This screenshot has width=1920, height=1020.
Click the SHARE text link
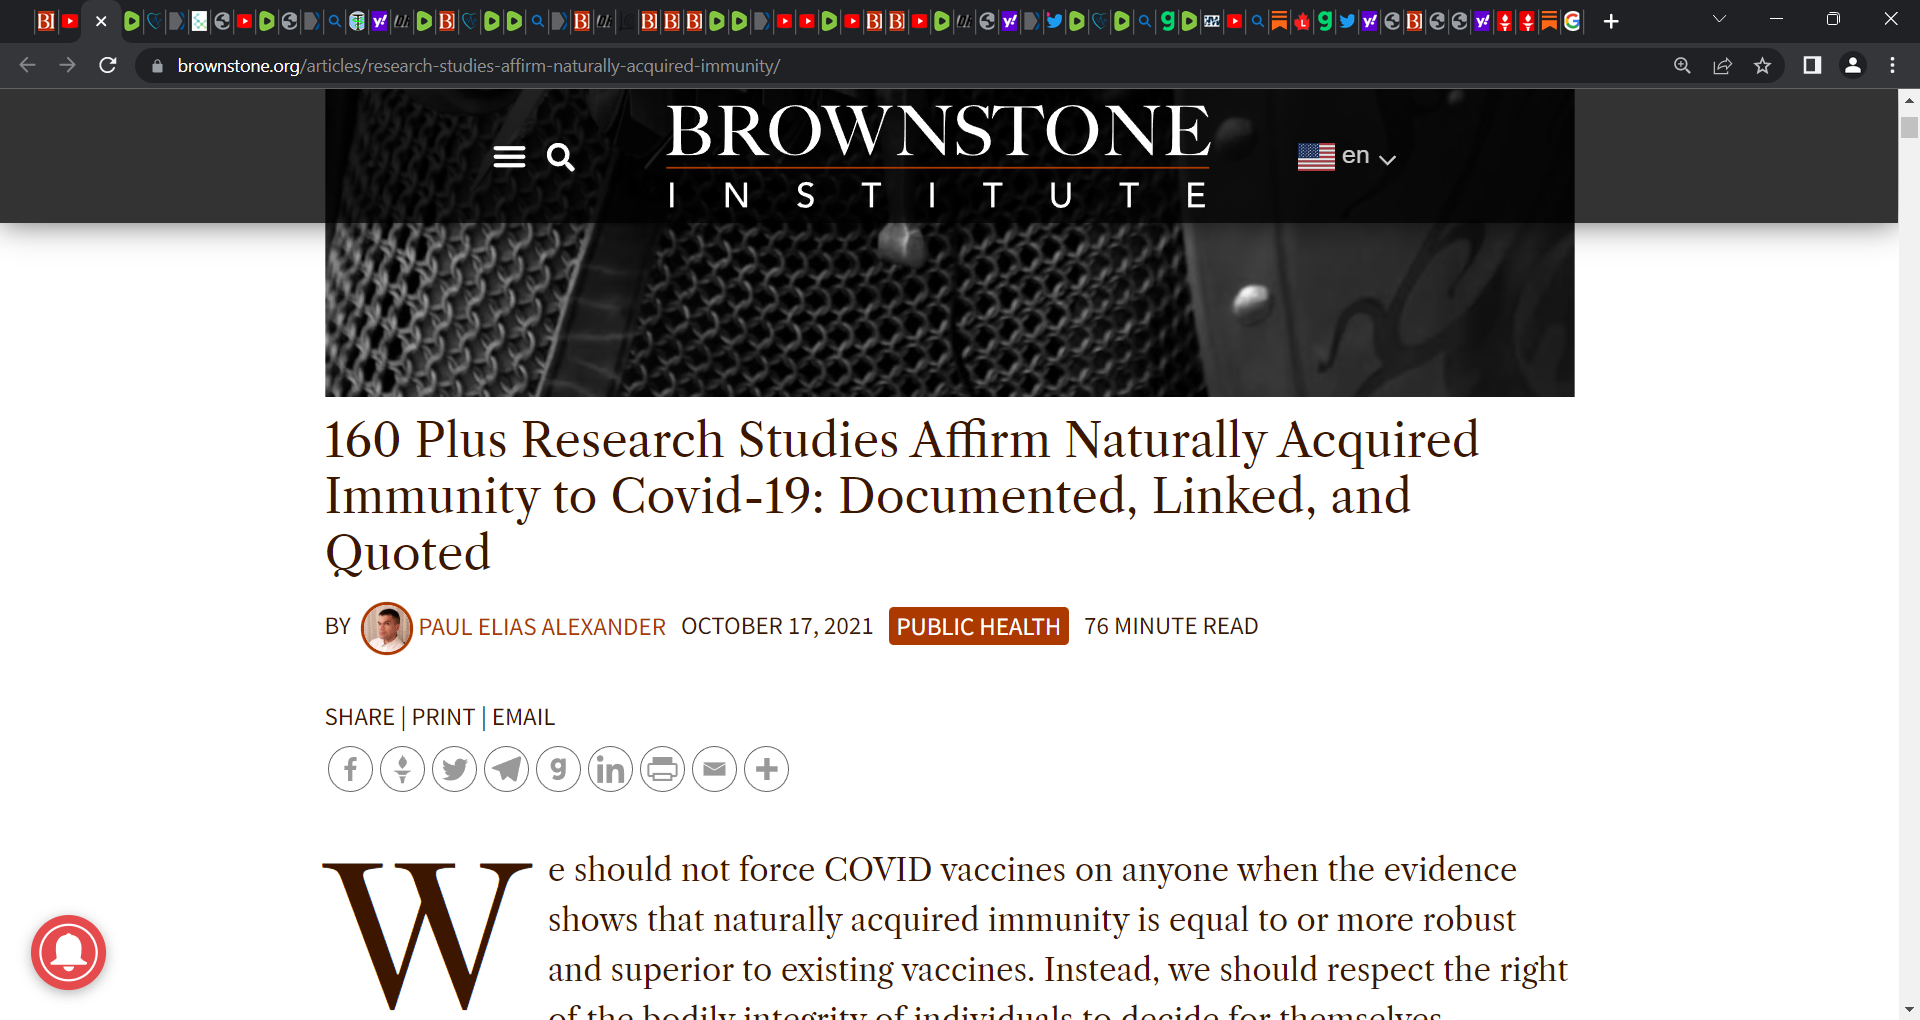pos(360,717)
